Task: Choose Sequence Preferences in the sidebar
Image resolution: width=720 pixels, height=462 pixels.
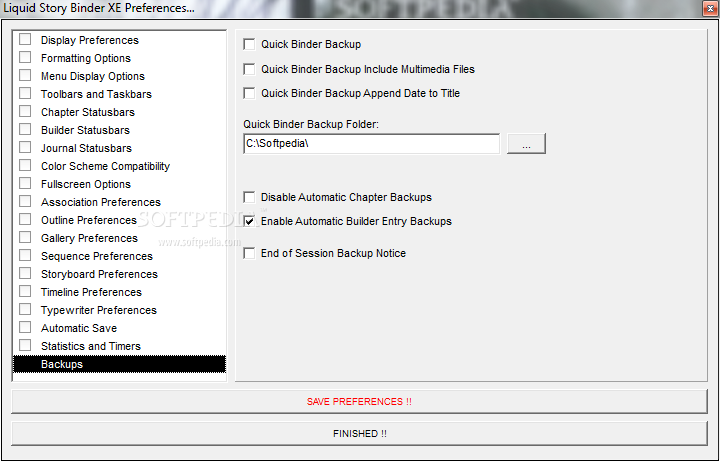Action: pyautogui.click(x=97, y=256)
